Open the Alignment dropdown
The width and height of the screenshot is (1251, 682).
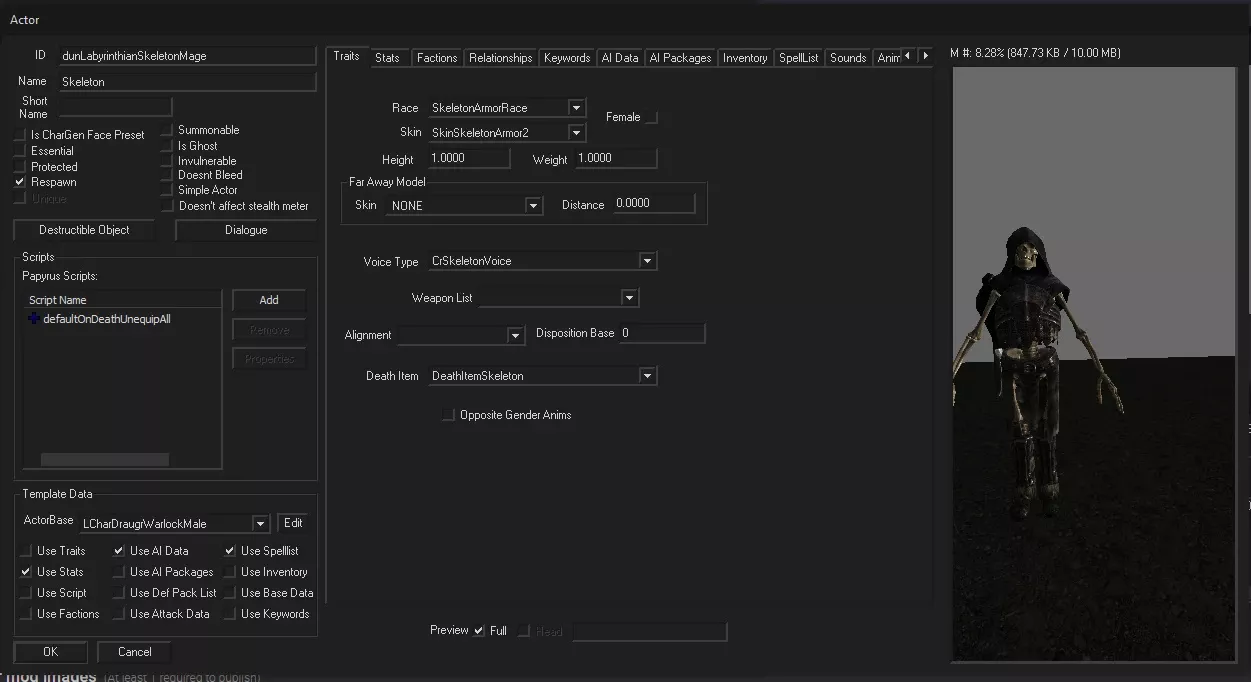tap(516, 335)
